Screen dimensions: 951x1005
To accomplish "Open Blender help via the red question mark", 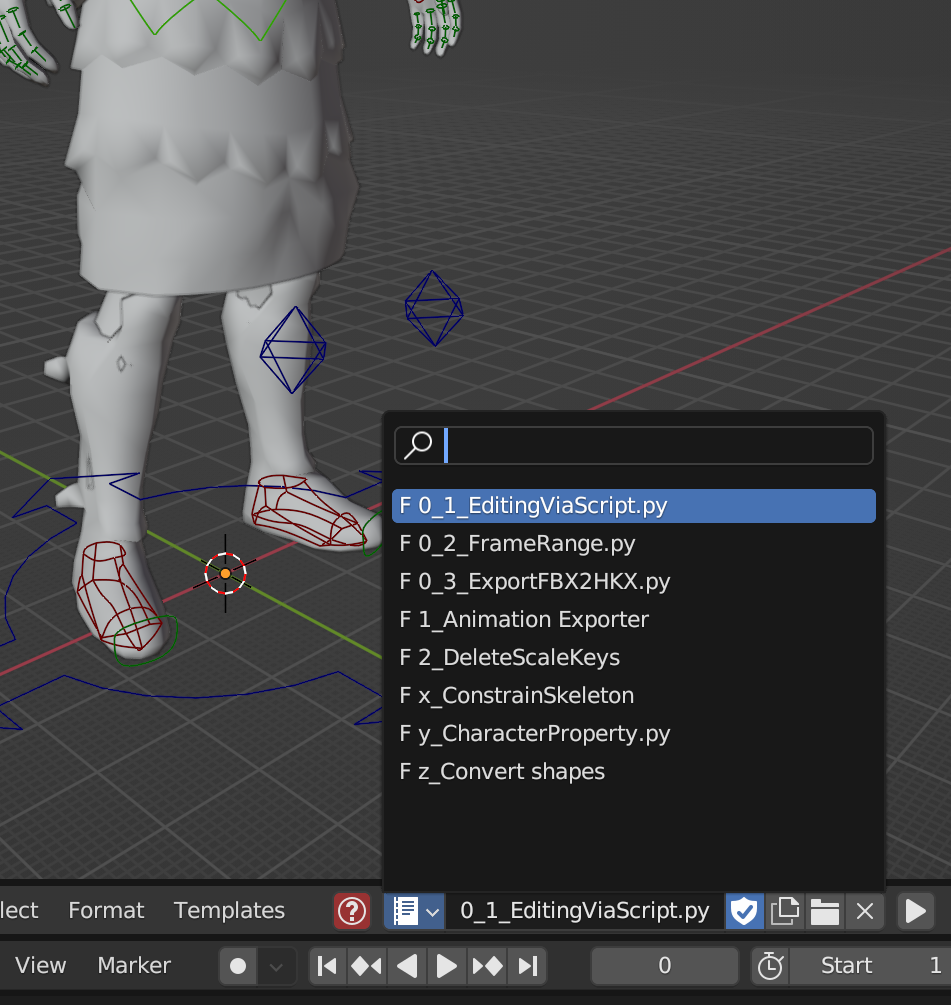I will coord(351,911).
